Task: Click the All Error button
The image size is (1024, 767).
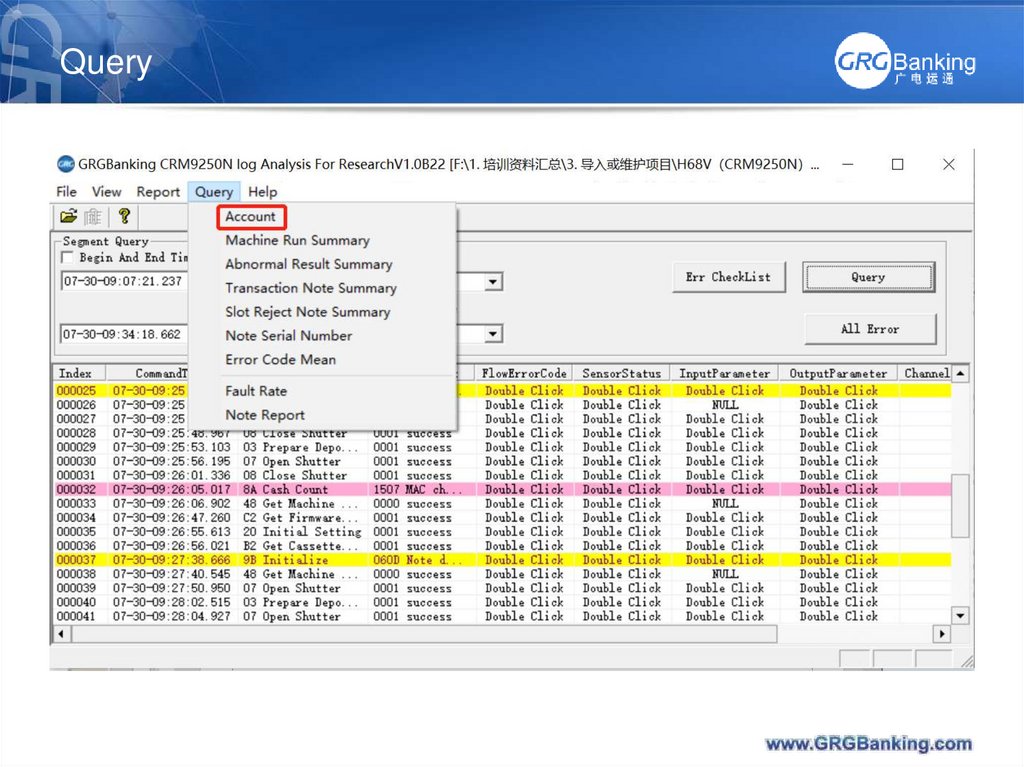Action: [x=870, y=329]
